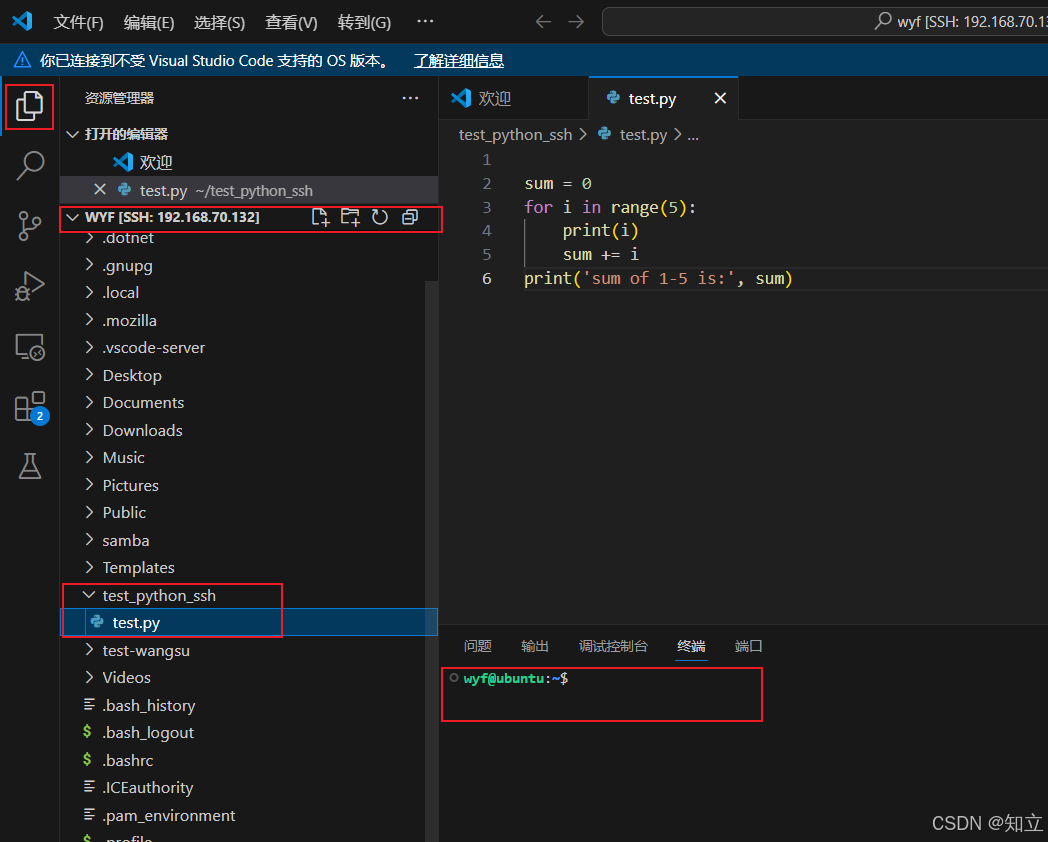Click test.py in the breadcrumb
This screenshot has width=1048, height=842.
[x=643, y=134]
